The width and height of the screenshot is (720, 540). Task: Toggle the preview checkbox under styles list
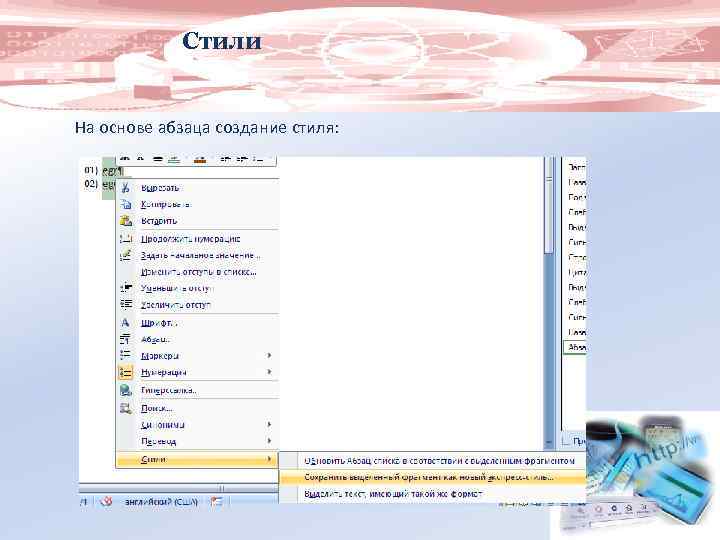coord(566,442)
